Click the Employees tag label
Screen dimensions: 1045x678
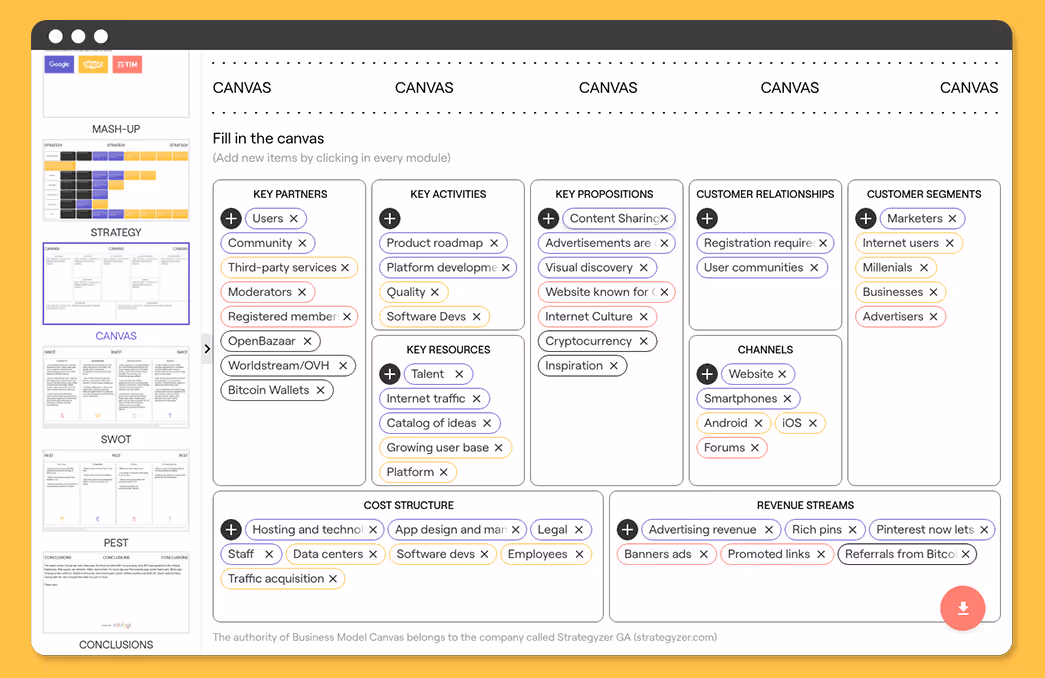pyautogui.click(x=537, y=554)
